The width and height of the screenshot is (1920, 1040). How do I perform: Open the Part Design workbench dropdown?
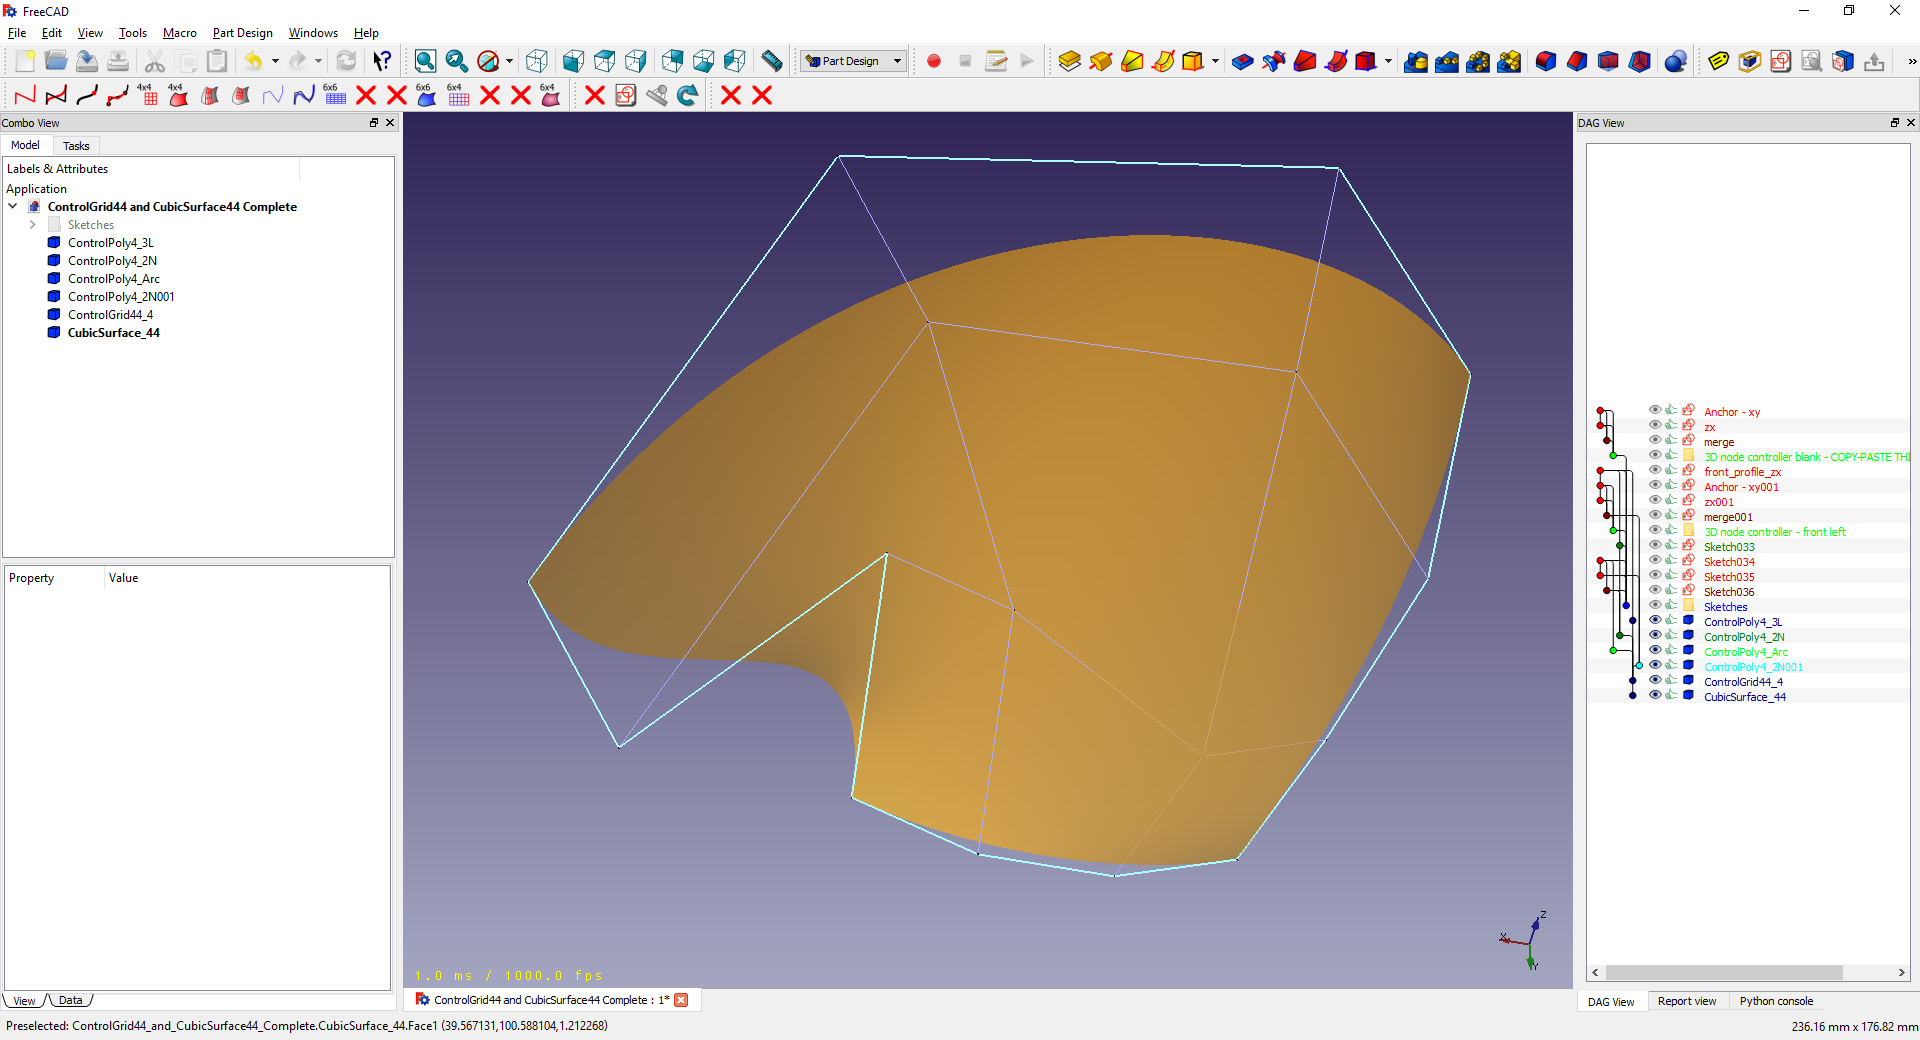pos(853,61)
